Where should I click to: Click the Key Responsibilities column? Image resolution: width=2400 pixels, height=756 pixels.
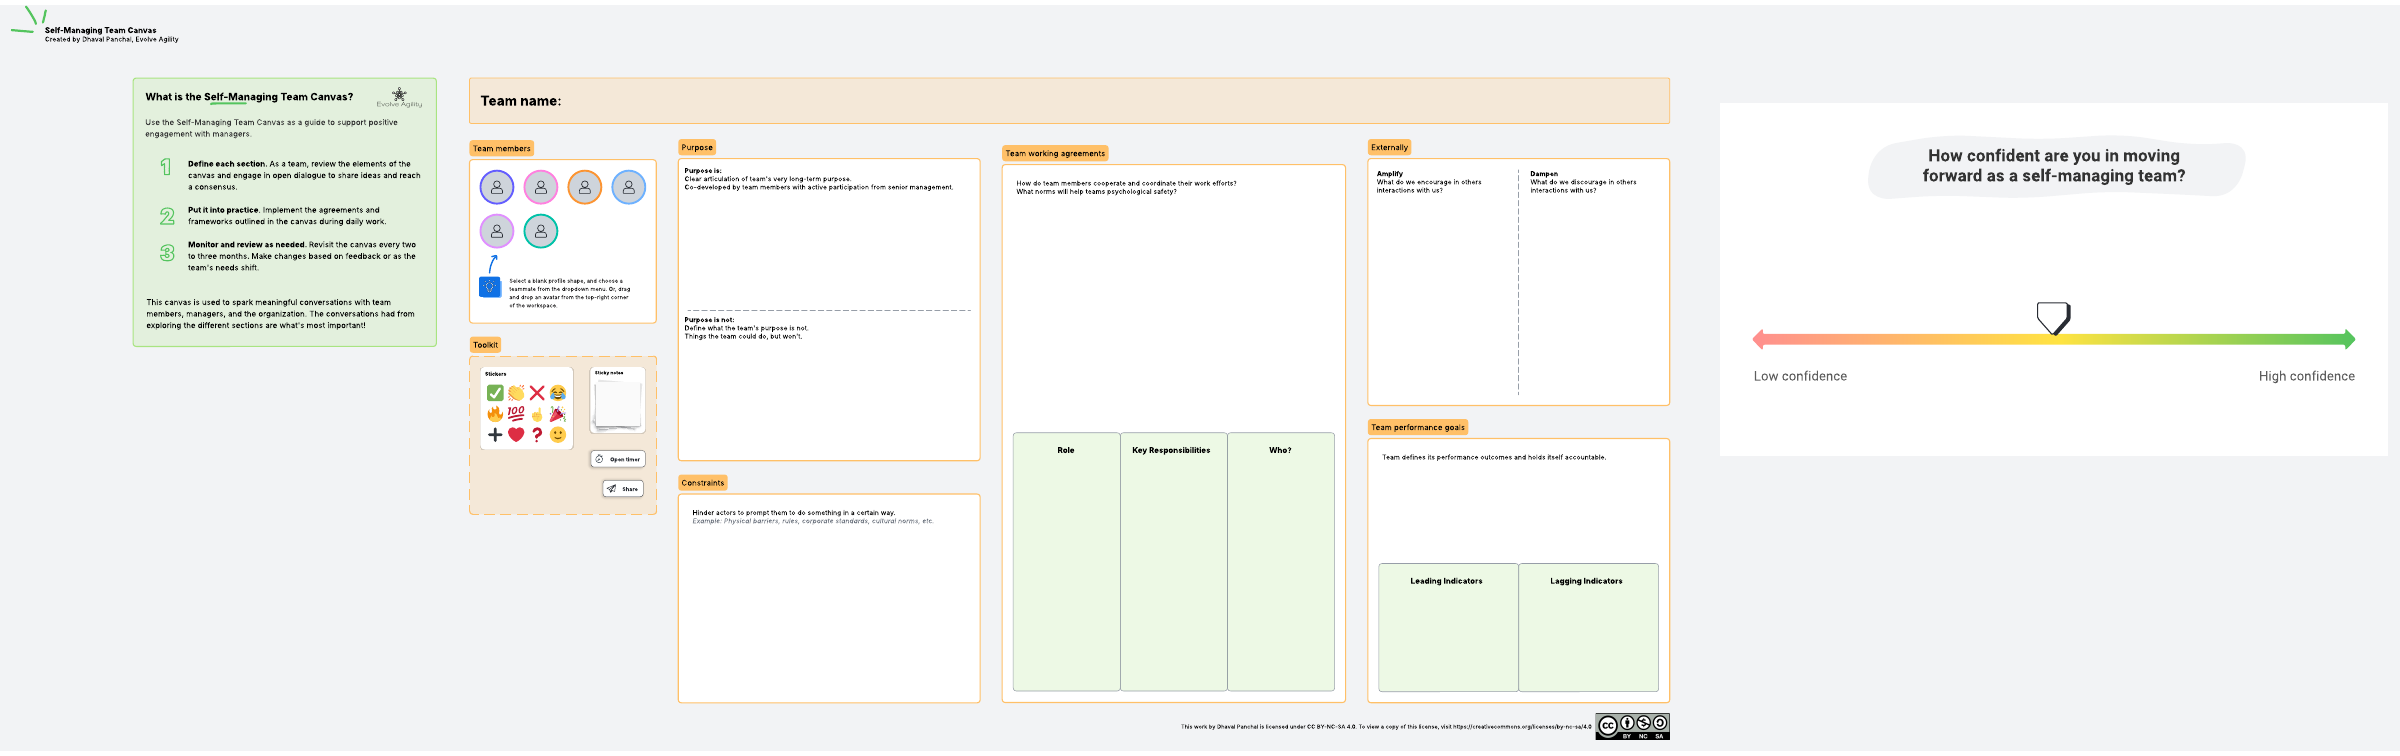[1172, 560]
